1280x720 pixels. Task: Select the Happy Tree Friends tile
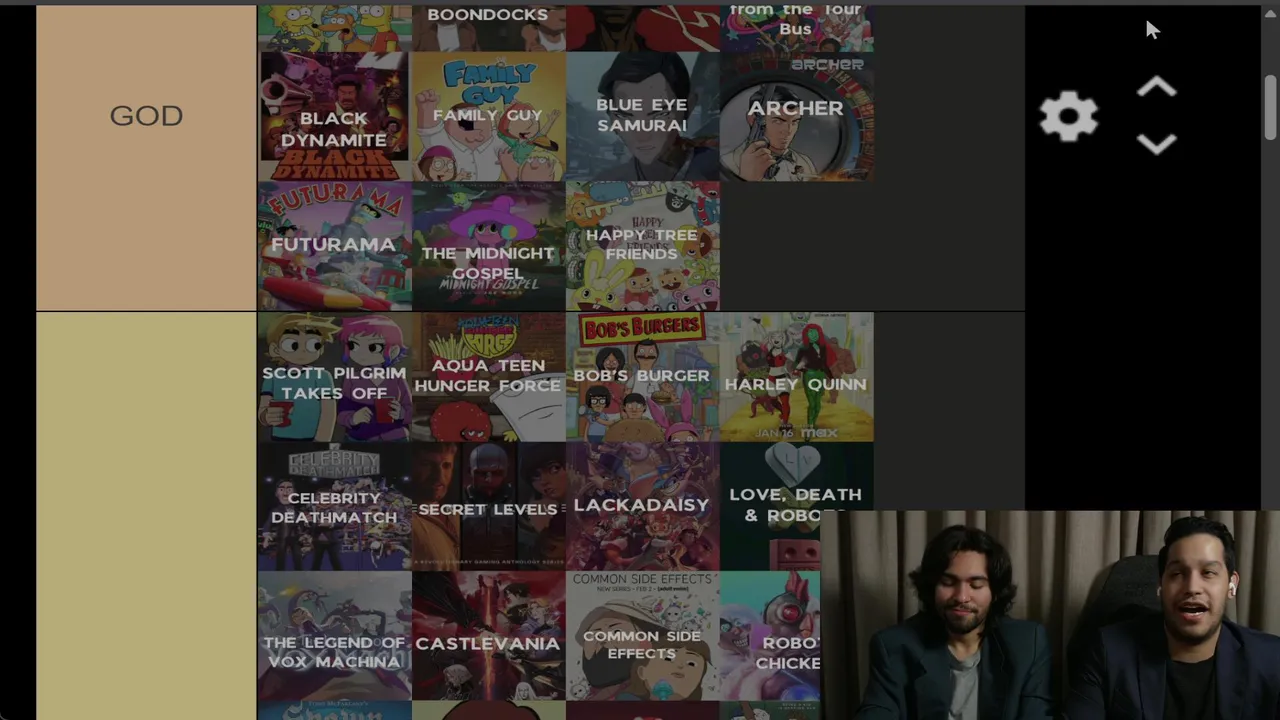tap(642, 246)
